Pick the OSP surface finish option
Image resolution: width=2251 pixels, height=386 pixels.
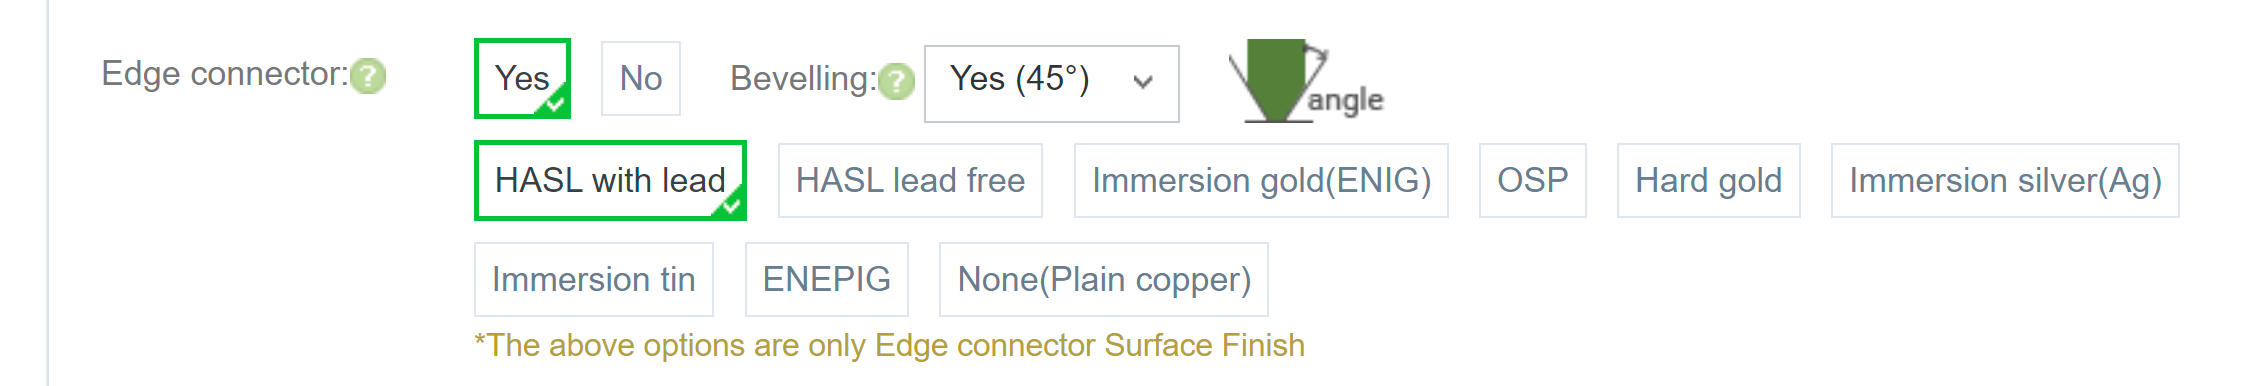click(1532, 180)
